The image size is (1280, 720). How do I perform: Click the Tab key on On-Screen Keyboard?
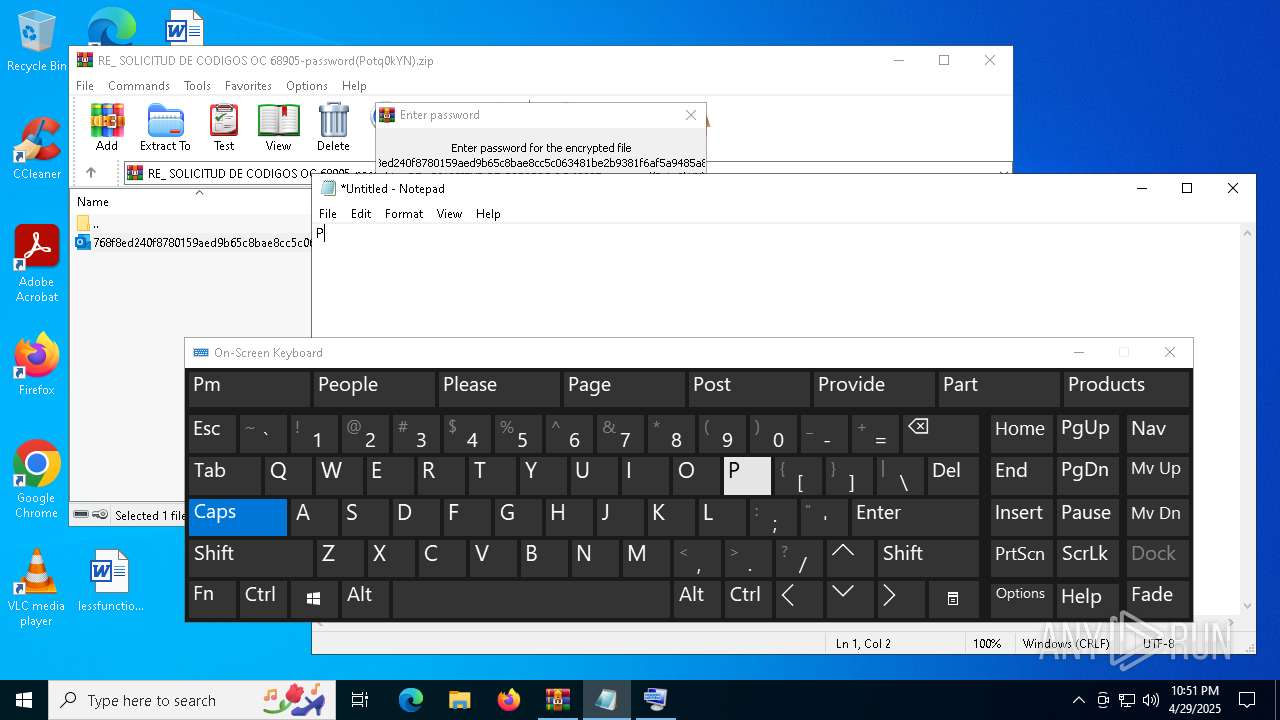tap(225, 476)
